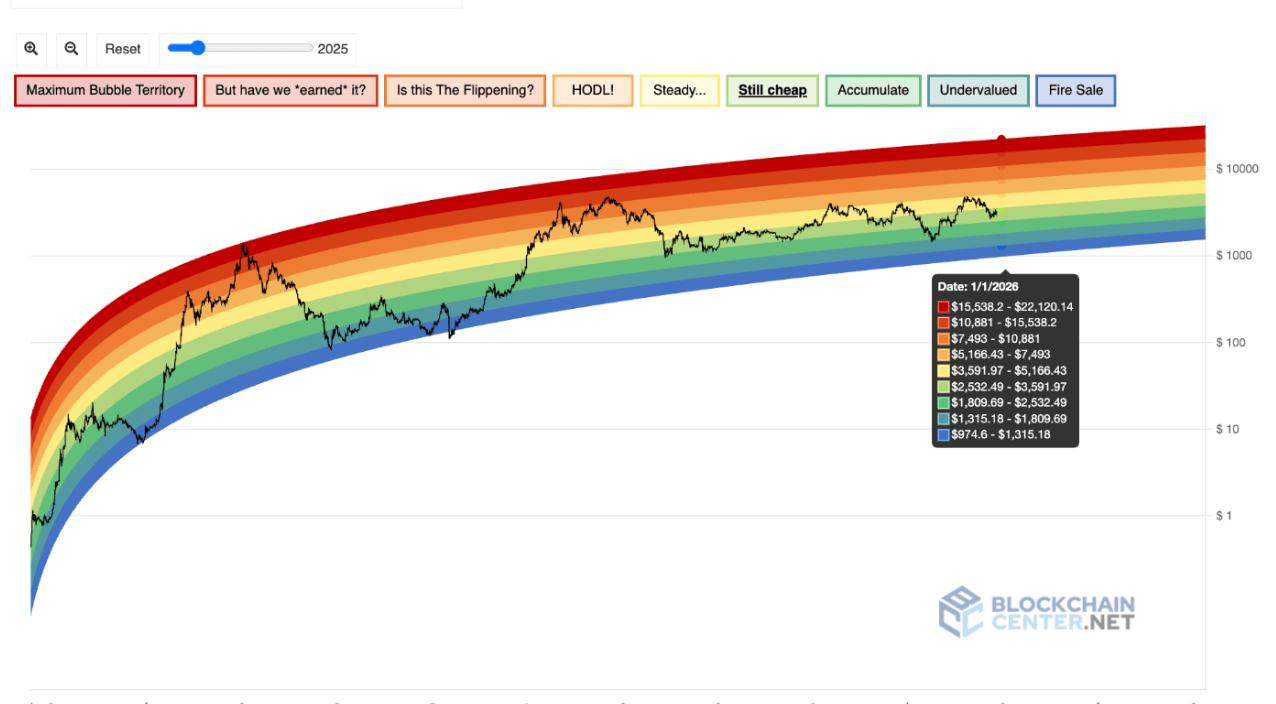
Task: Click the 2025 year slider handle
Action: pos(197,48)
